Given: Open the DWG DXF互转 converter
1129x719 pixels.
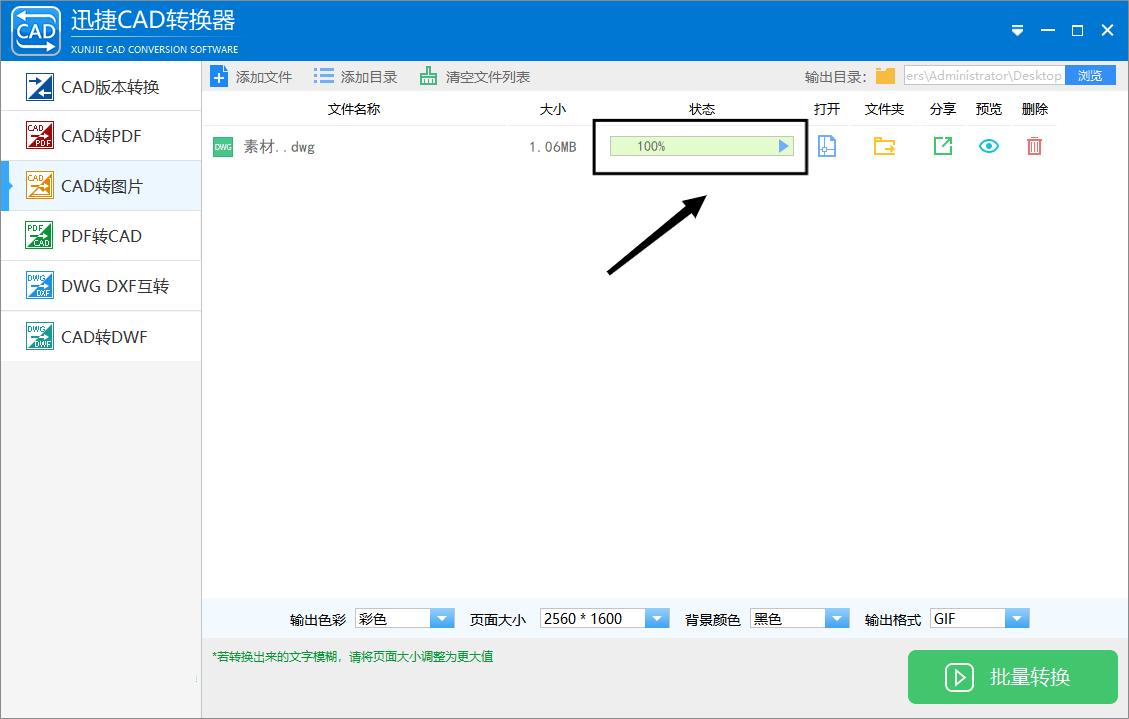Looking at the screenshot, I should coord(100,285).
